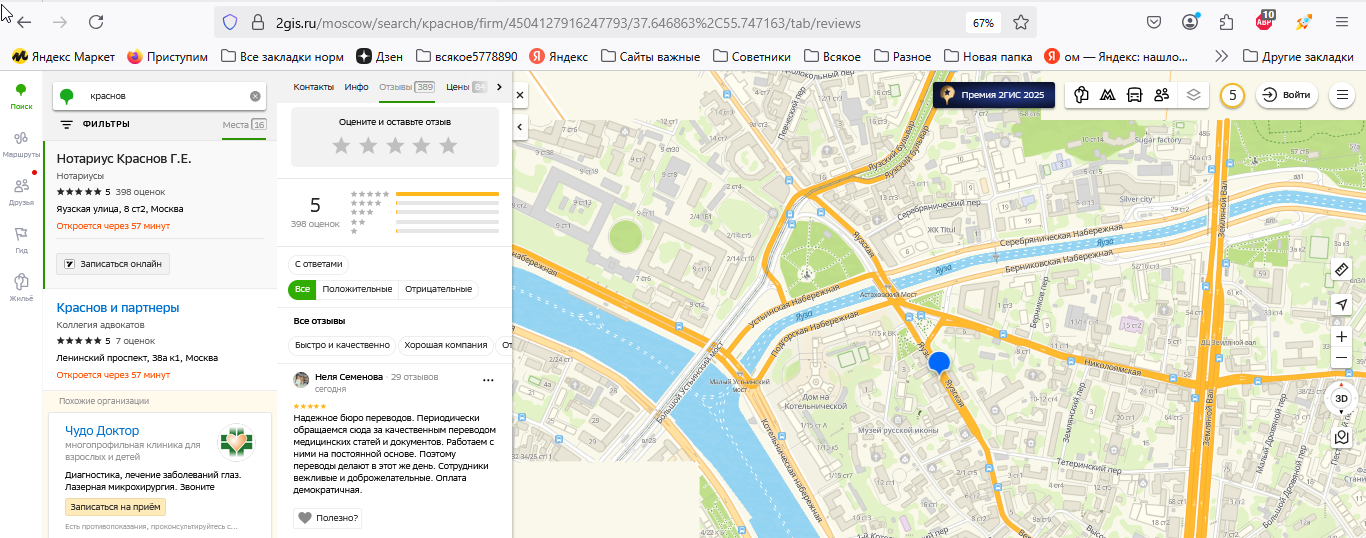1366x538 pixels.
Task: Toggle the 3D map view
Action: point(1342,398)
